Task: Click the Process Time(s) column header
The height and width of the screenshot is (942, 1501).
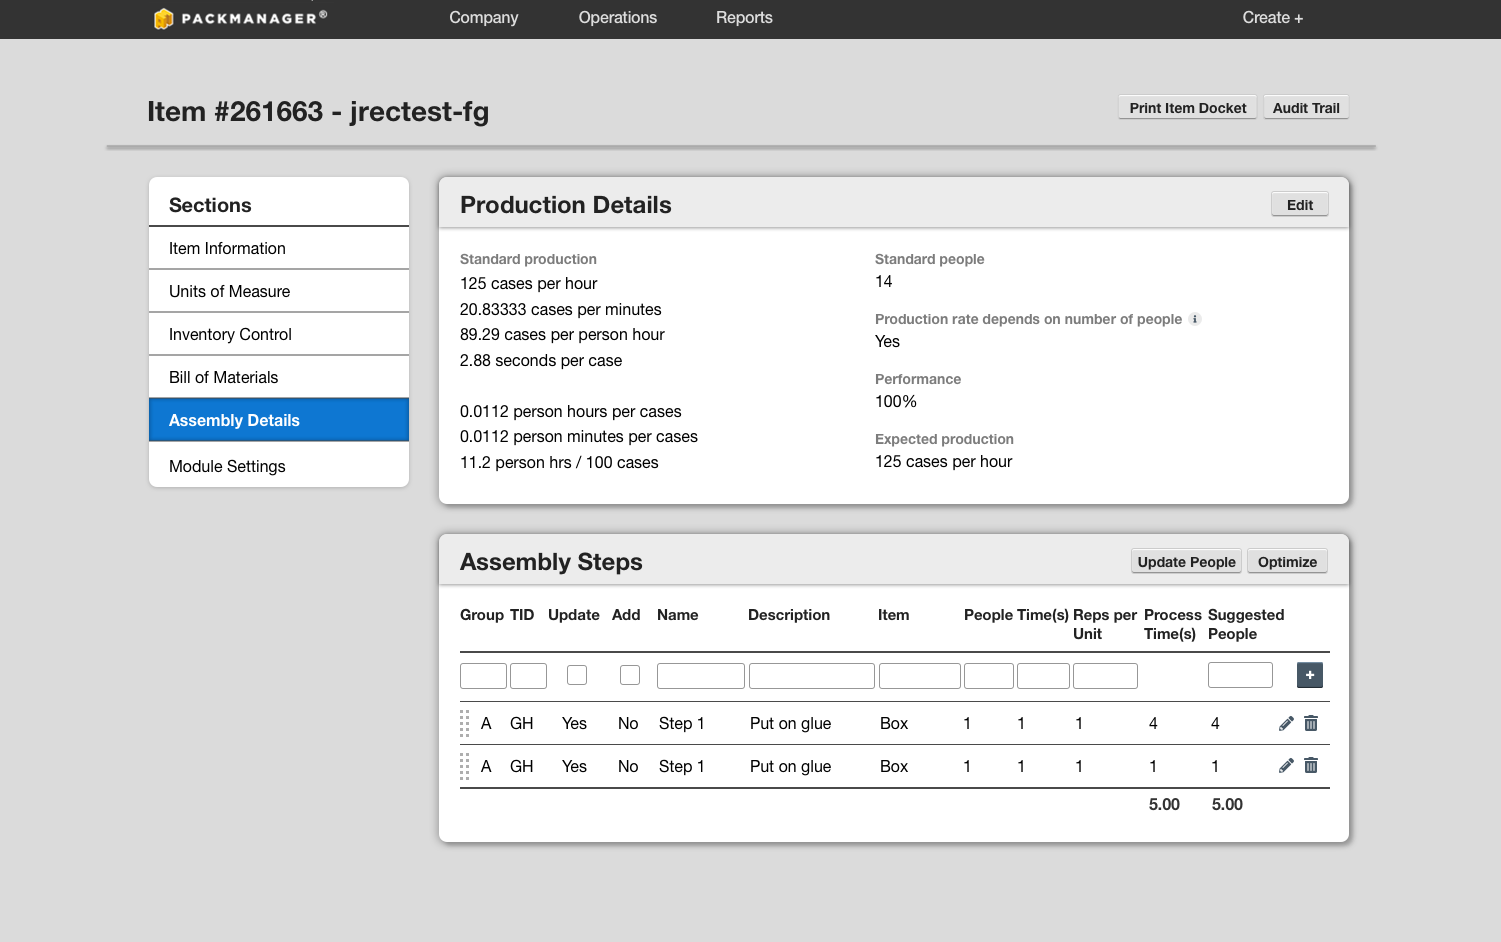Action: pyautogui.click(x=1172, y=624)
